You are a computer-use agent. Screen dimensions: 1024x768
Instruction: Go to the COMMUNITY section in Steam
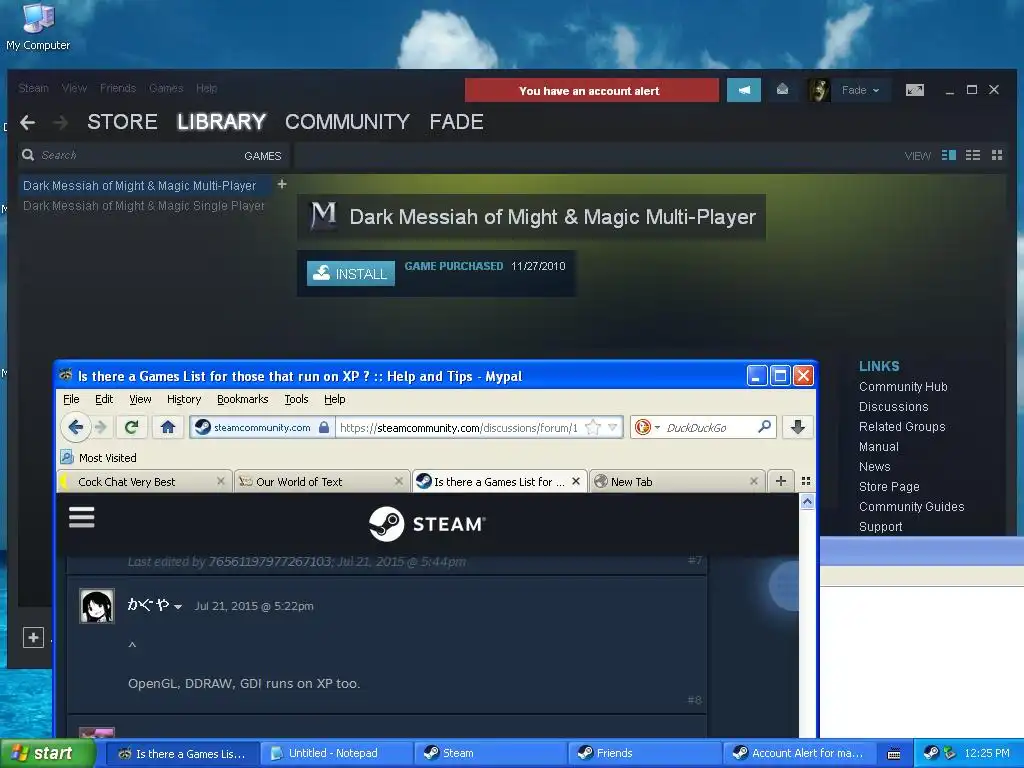(x=347, y=122)
